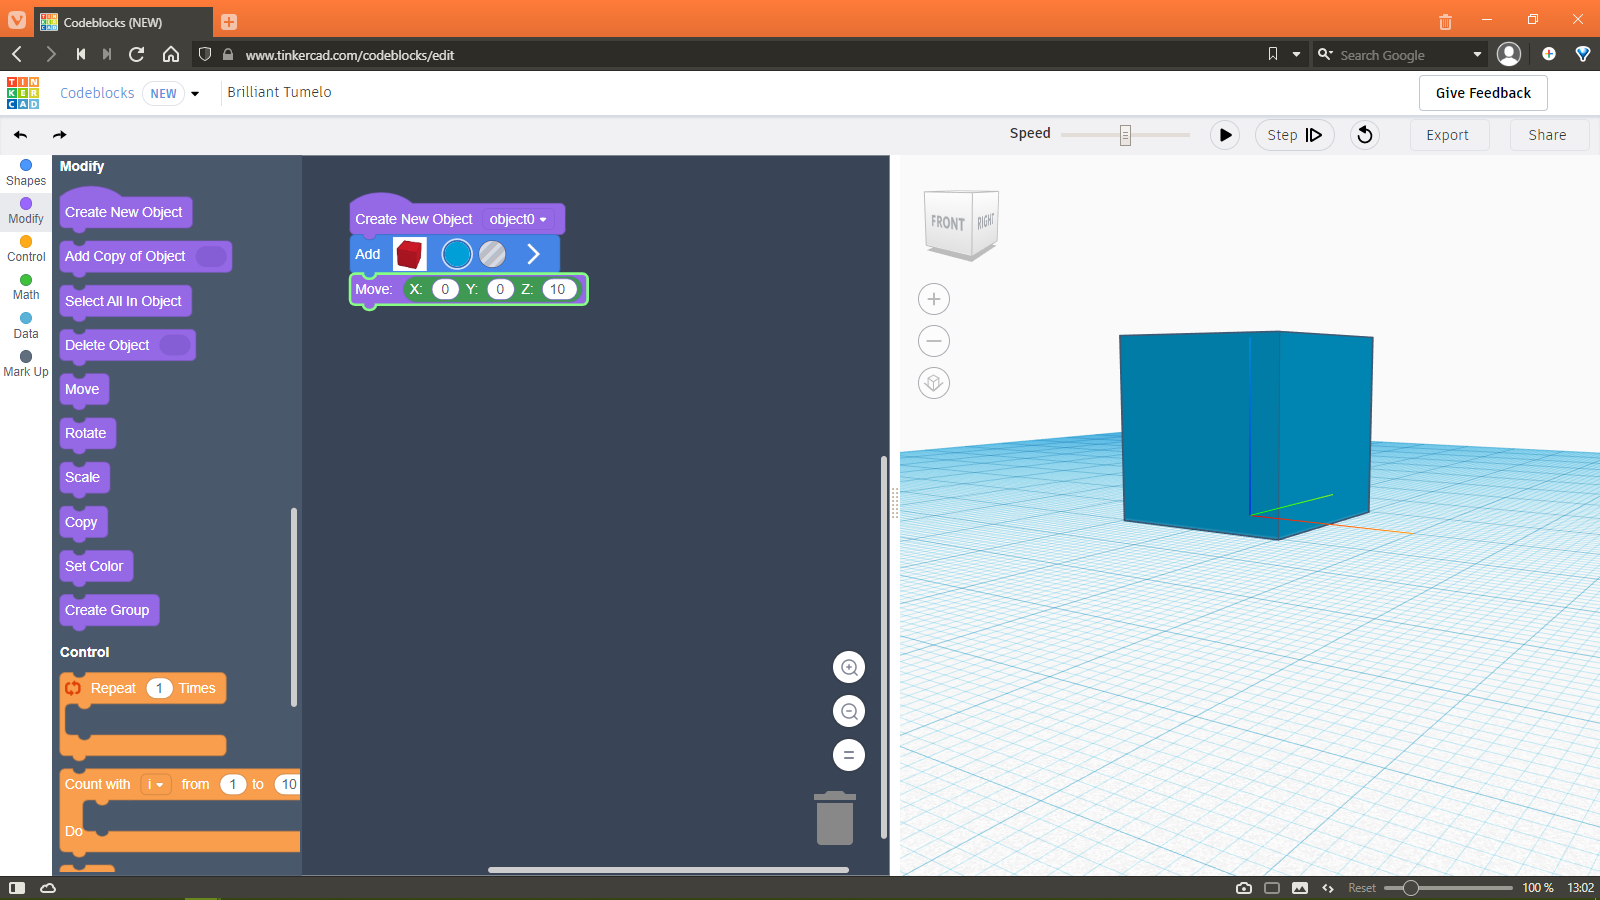Image resolution: width=1600 pixels, height=900 pixels.
Task: Toggle the browser side panel
Action: tap(16, 888)
